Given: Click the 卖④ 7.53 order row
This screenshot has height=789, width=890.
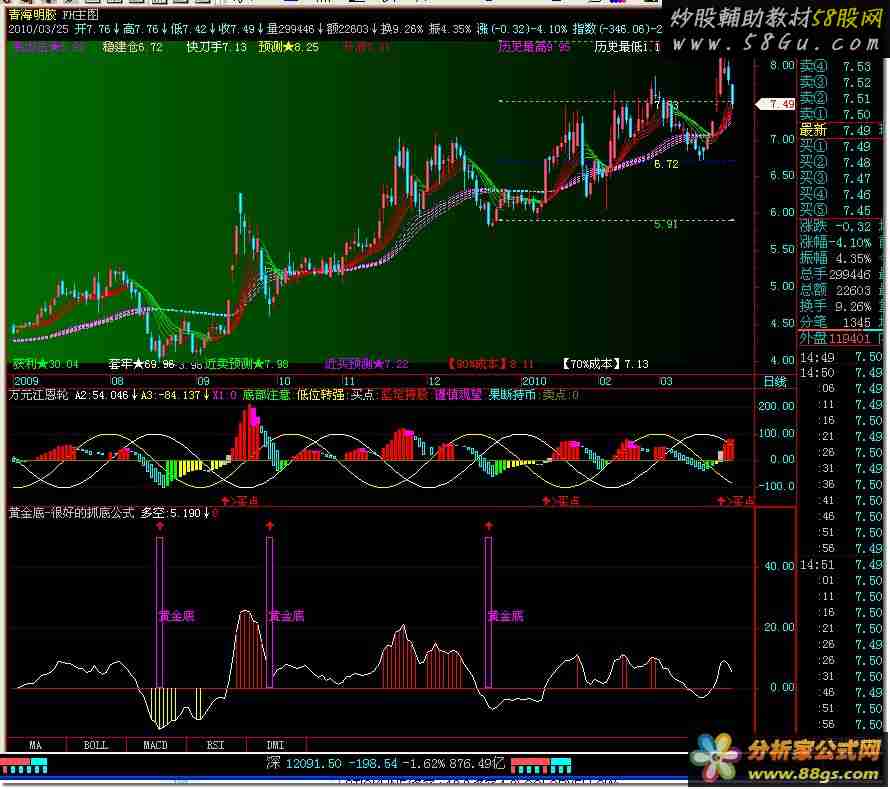Looking at the screenshot, I should (x=836, y=66).
